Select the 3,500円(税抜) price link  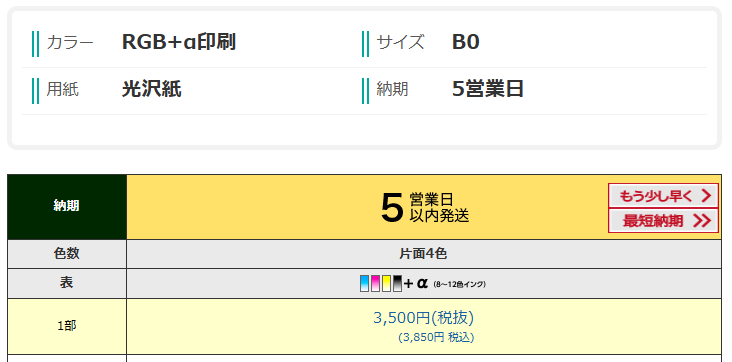[423, 318]
